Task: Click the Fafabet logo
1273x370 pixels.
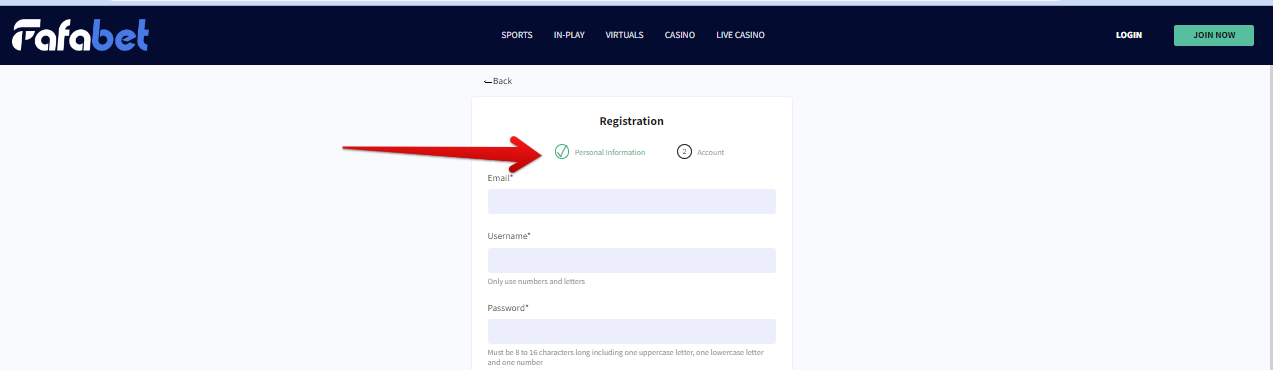Action: 80,35
